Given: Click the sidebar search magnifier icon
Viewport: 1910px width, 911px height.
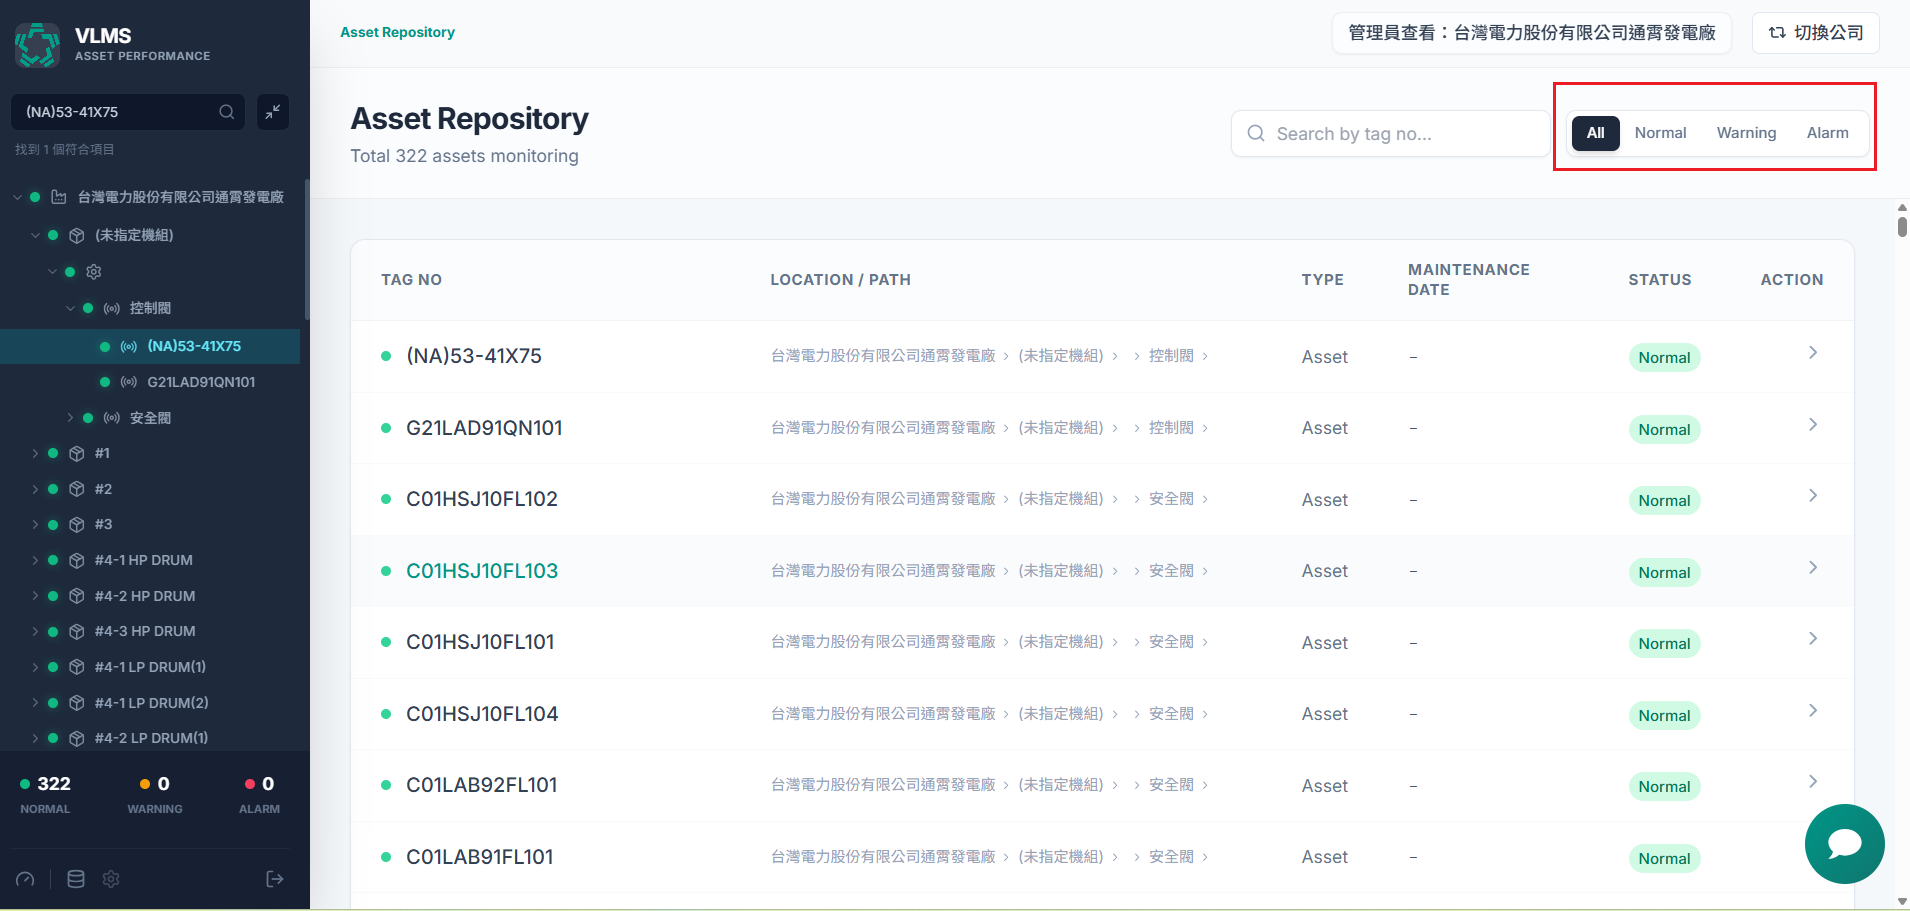Looking at the screenshot, I should tap(227, 112).
